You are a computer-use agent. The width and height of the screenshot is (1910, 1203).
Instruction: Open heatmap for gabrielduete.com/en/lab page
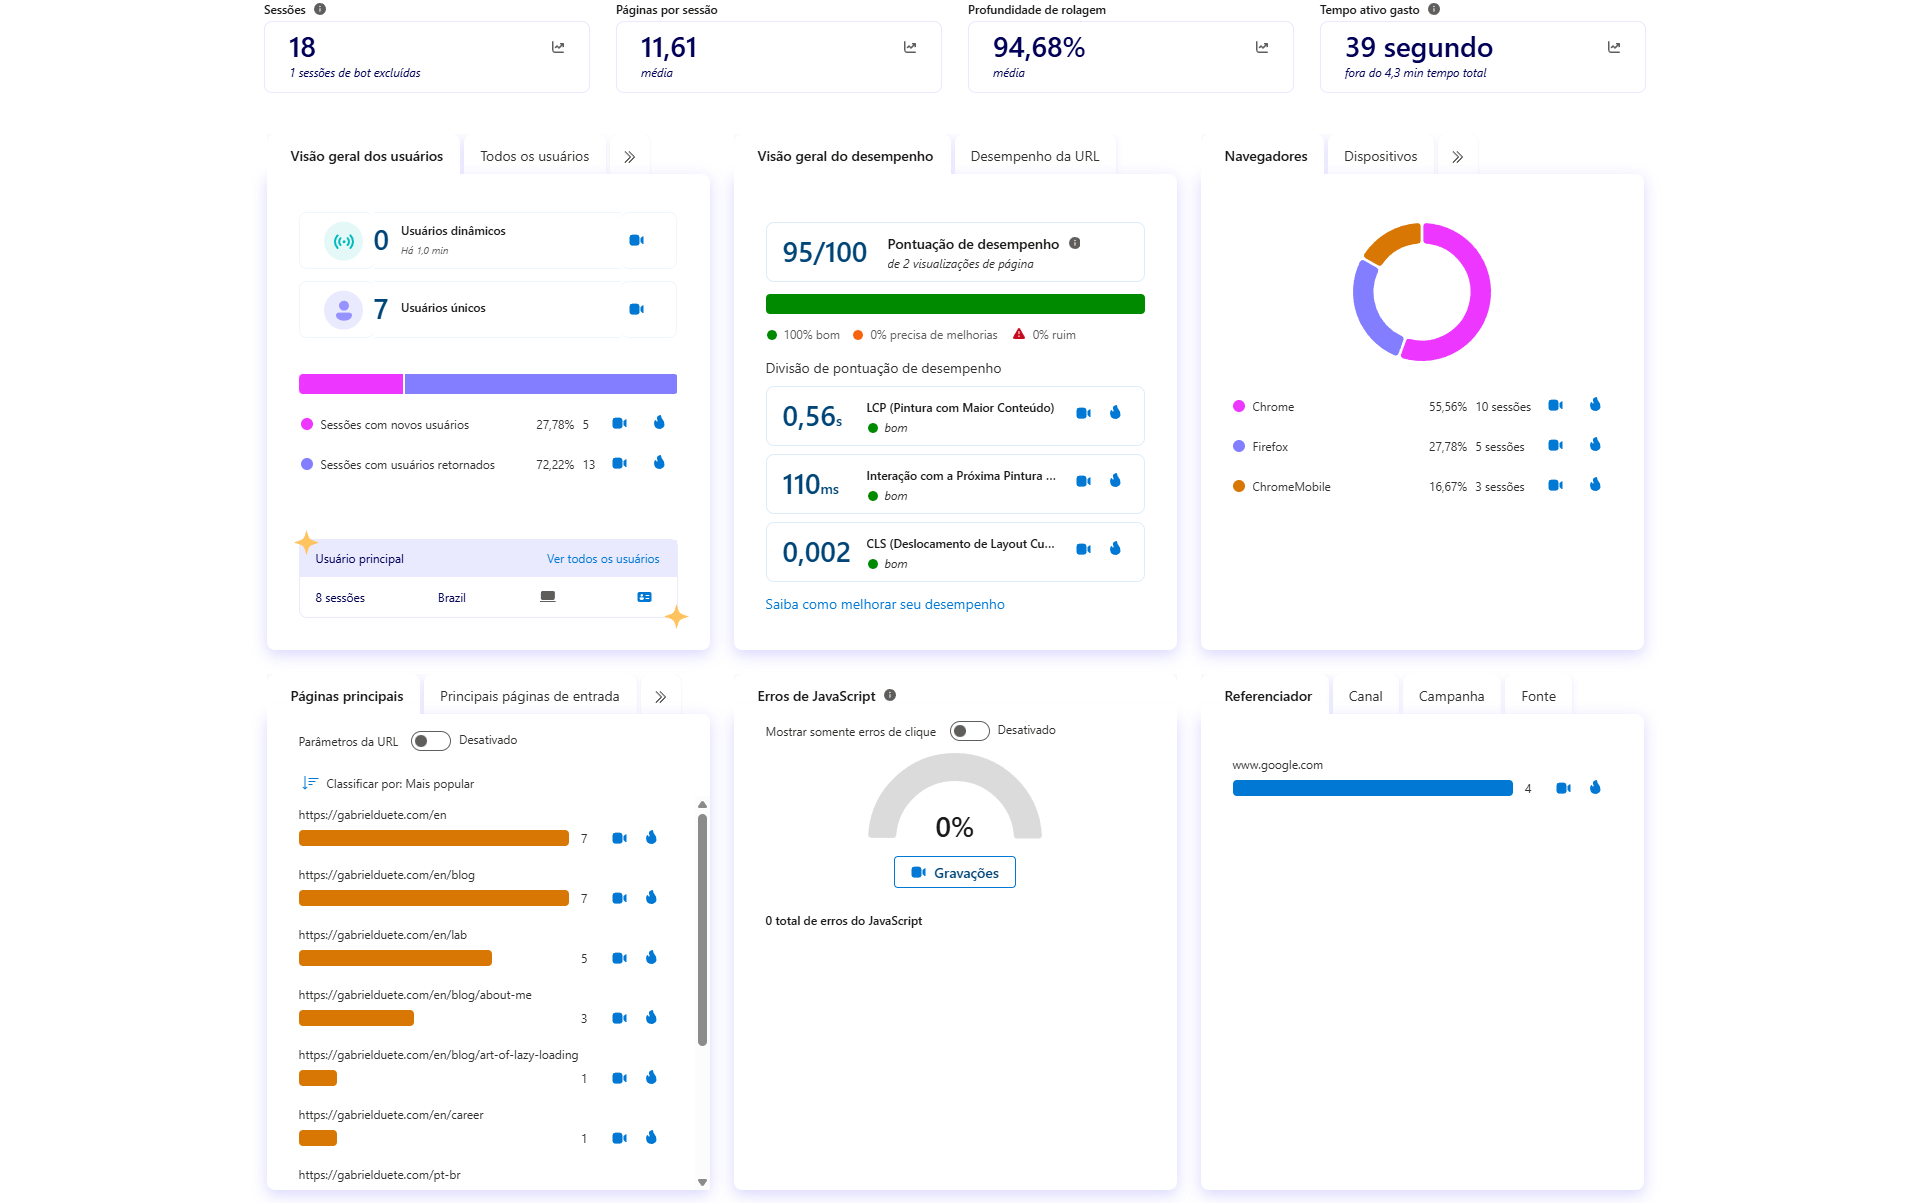[x=651, y=957]
